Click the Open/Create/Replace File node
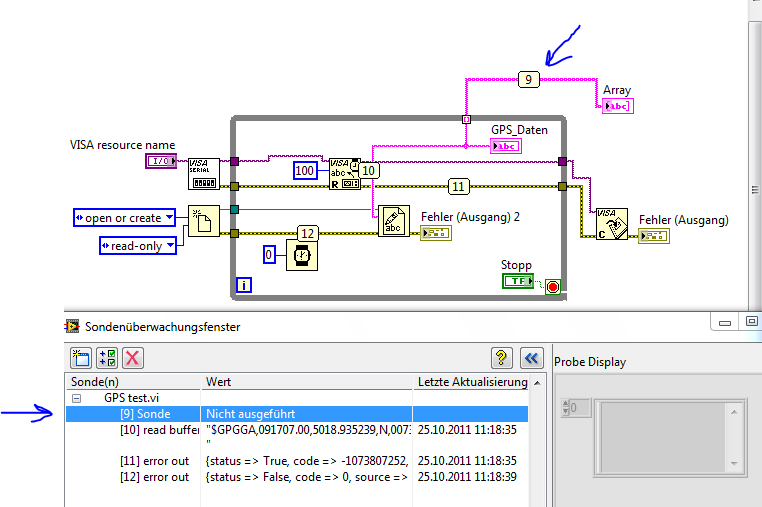 tap(204, 221)
